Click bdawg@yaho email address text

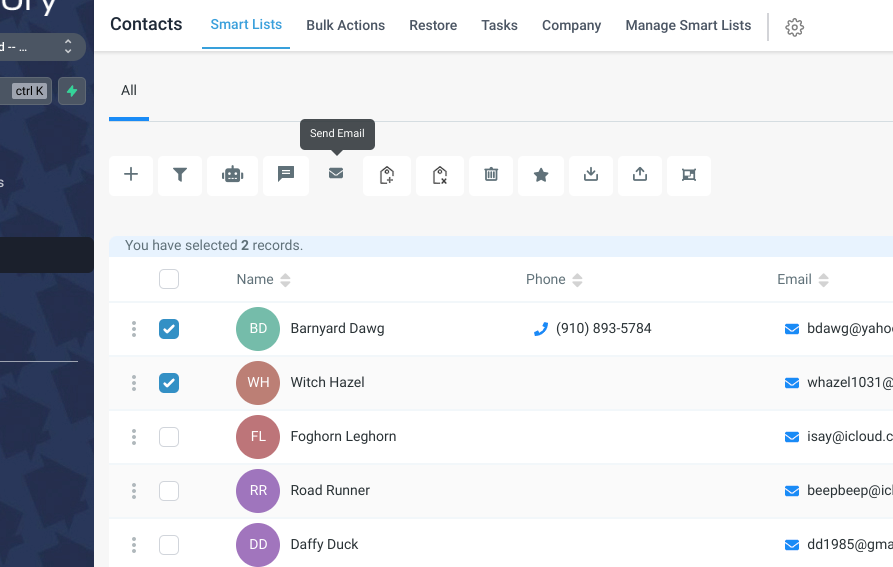click(850, 328)
